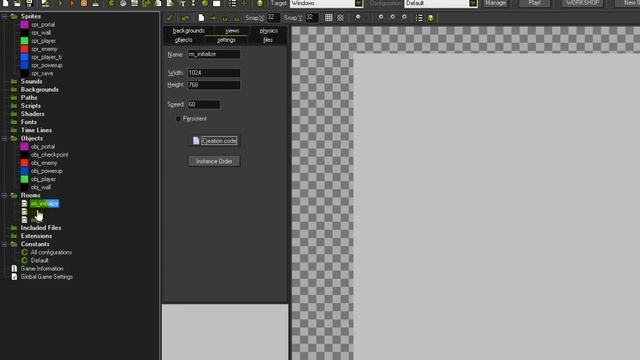The width and height of the screenshot is (640, 360).
Task: Click the Snap X value field
Action: pyautogui.click(x=273, y=18)
